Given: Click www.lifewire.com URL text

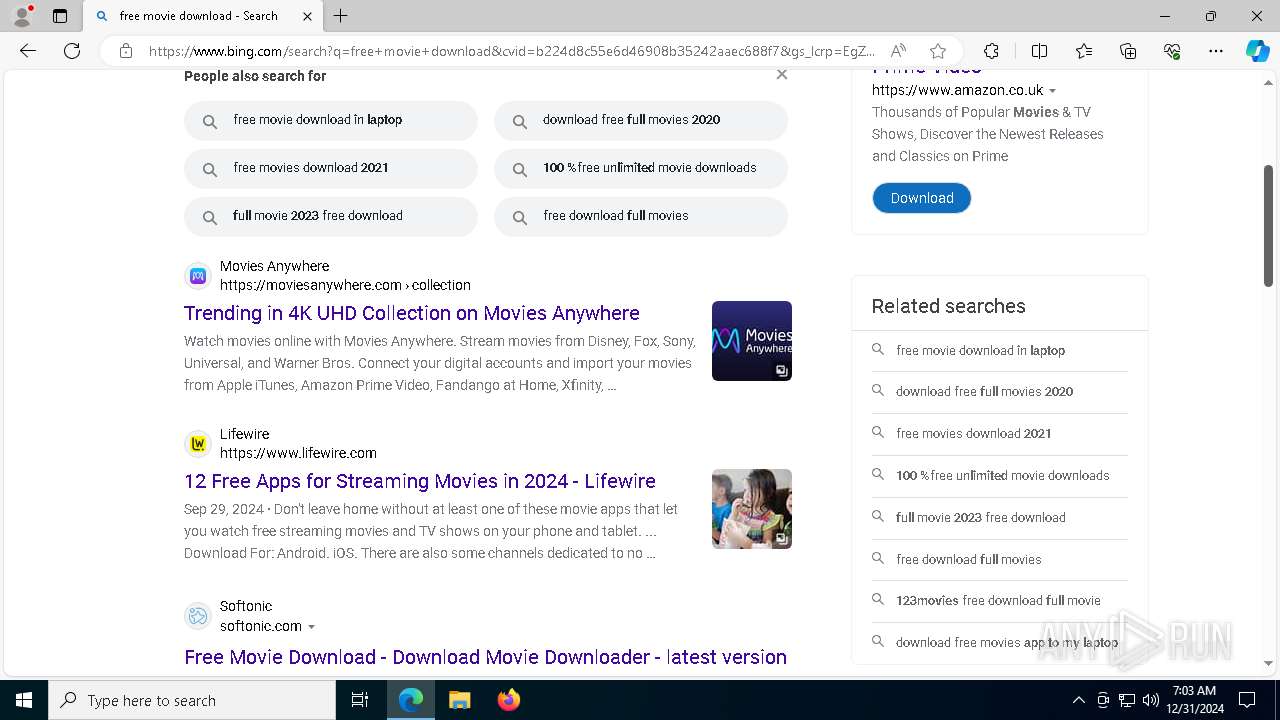Looking at the screenshot, I should click(298, 453).
